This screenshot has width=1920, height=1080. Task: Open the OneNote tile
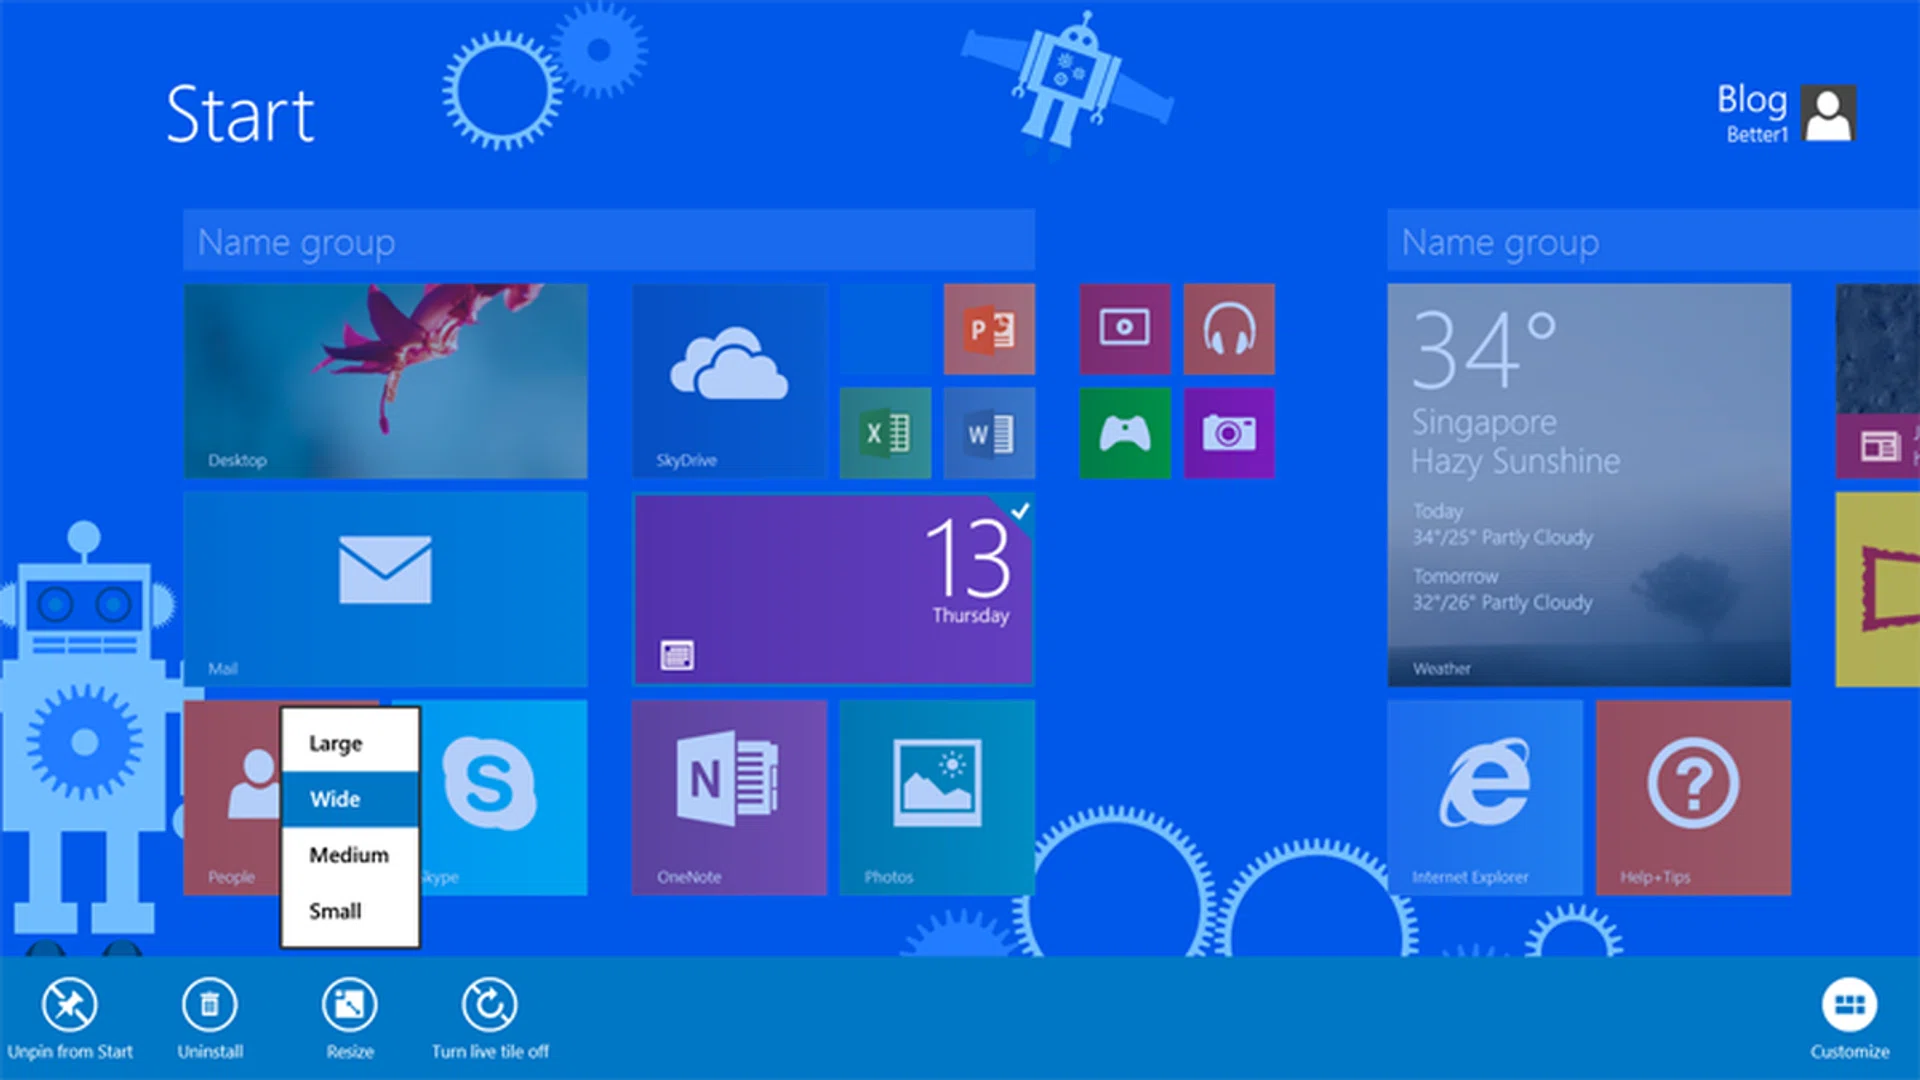pyautogui.click(x=729, y=797)
